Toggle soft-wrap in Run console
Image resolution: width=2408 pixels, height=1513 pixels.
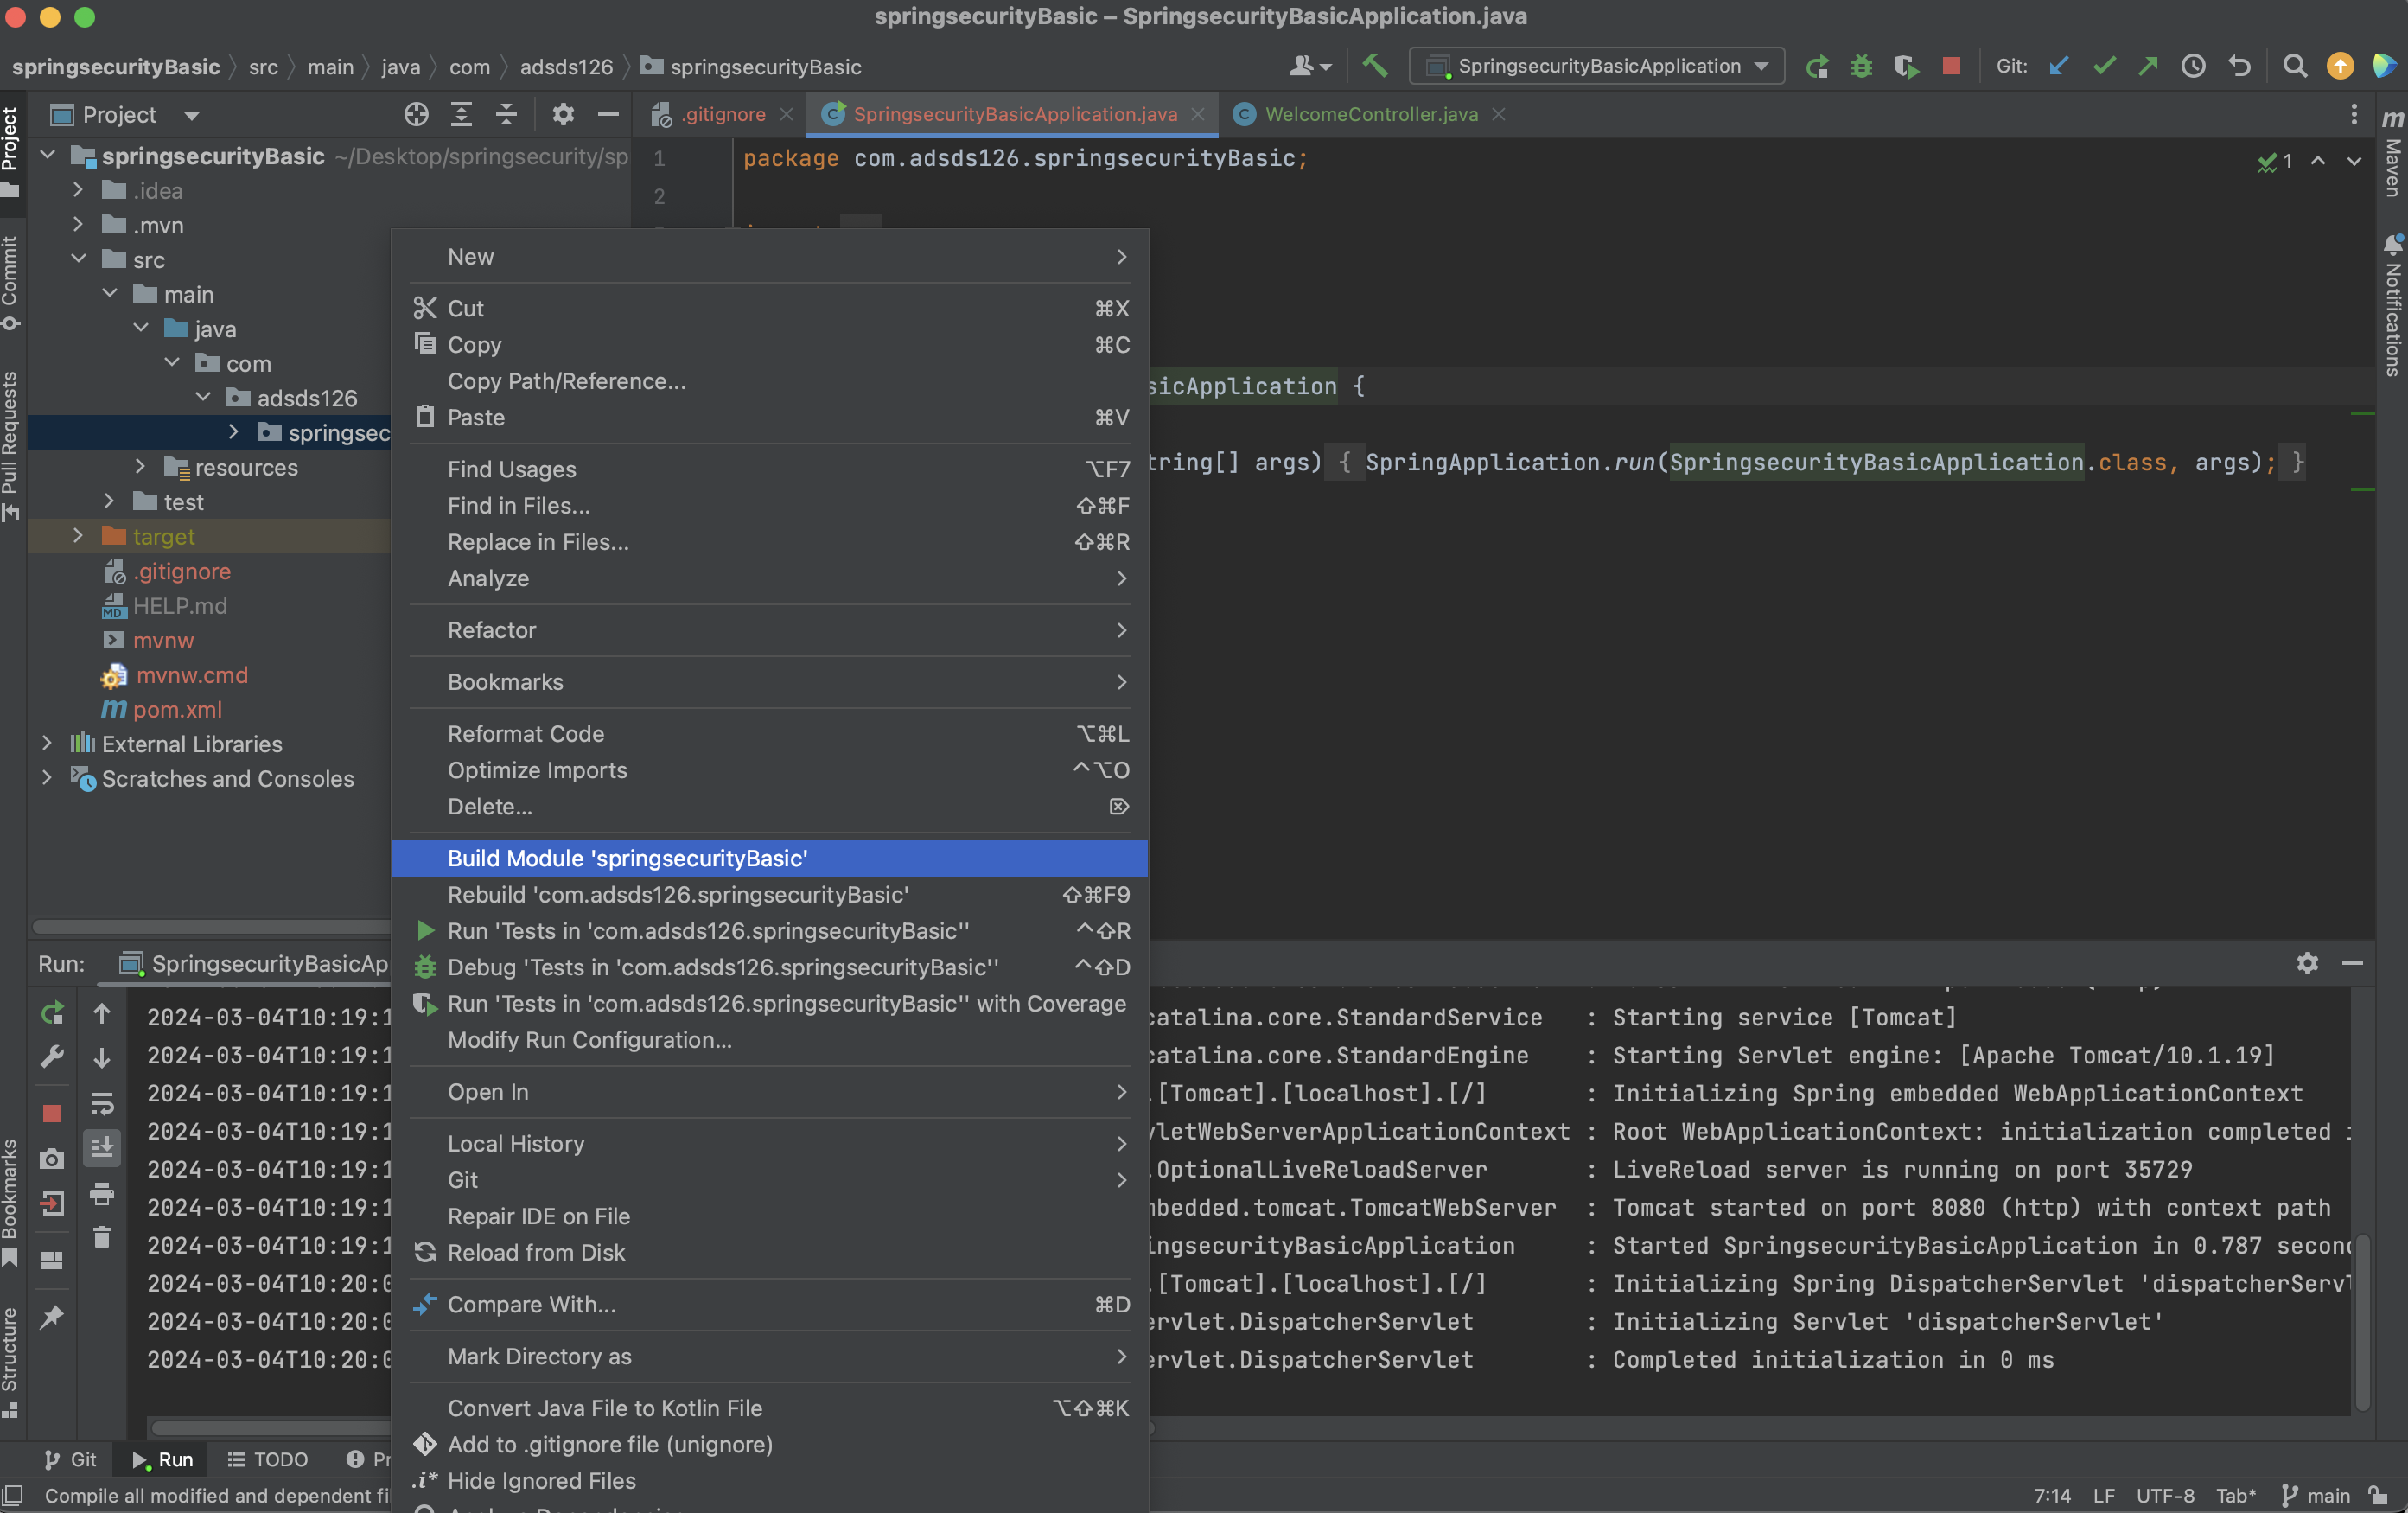pyautogui.click(x=102, y=1103)
